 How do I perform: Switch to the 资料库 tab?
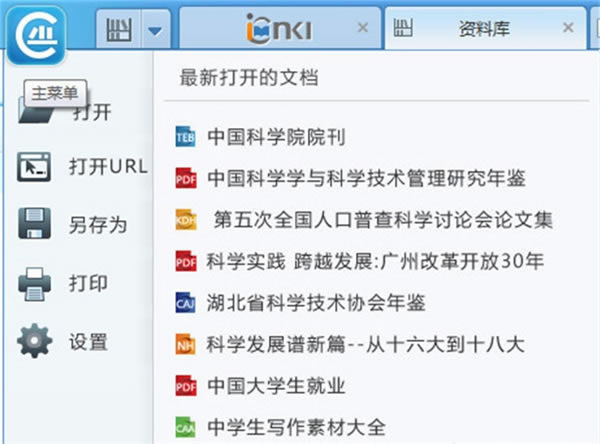click(484, 29)
